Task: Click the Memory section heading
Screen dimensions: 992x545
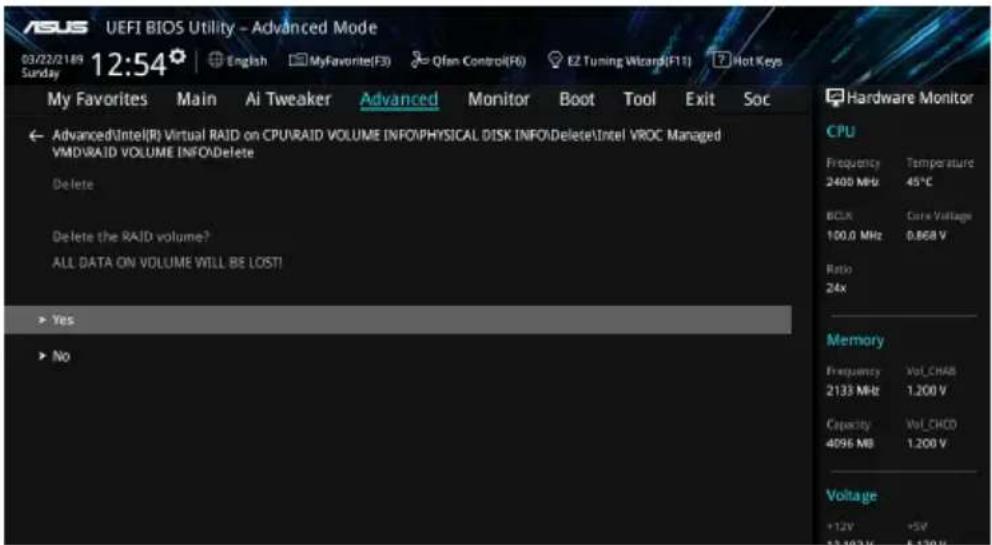Action: pos(855,341)
